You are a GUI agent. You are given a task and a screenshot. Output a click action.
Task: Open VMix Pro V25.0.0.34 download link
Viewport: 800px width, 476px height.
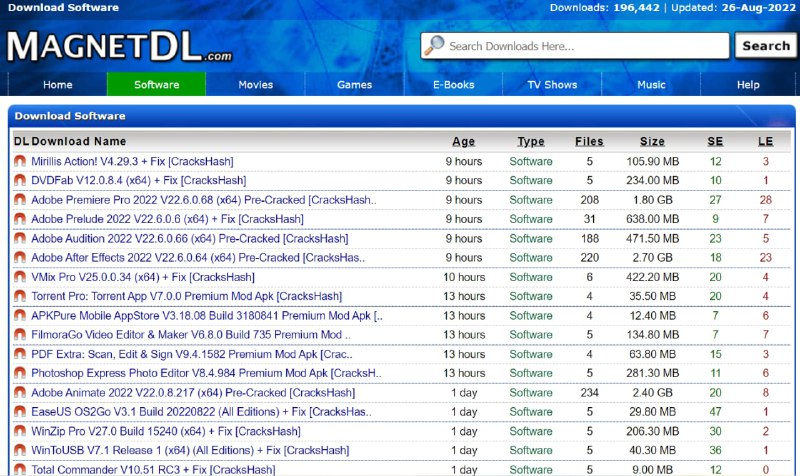tap(143, 277)
